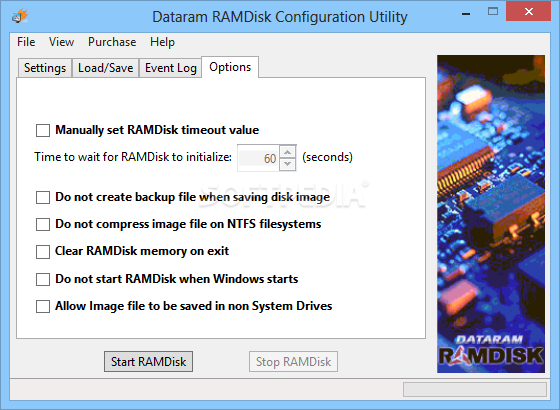
Task: Open the Purchase menu
Action: 112,42
